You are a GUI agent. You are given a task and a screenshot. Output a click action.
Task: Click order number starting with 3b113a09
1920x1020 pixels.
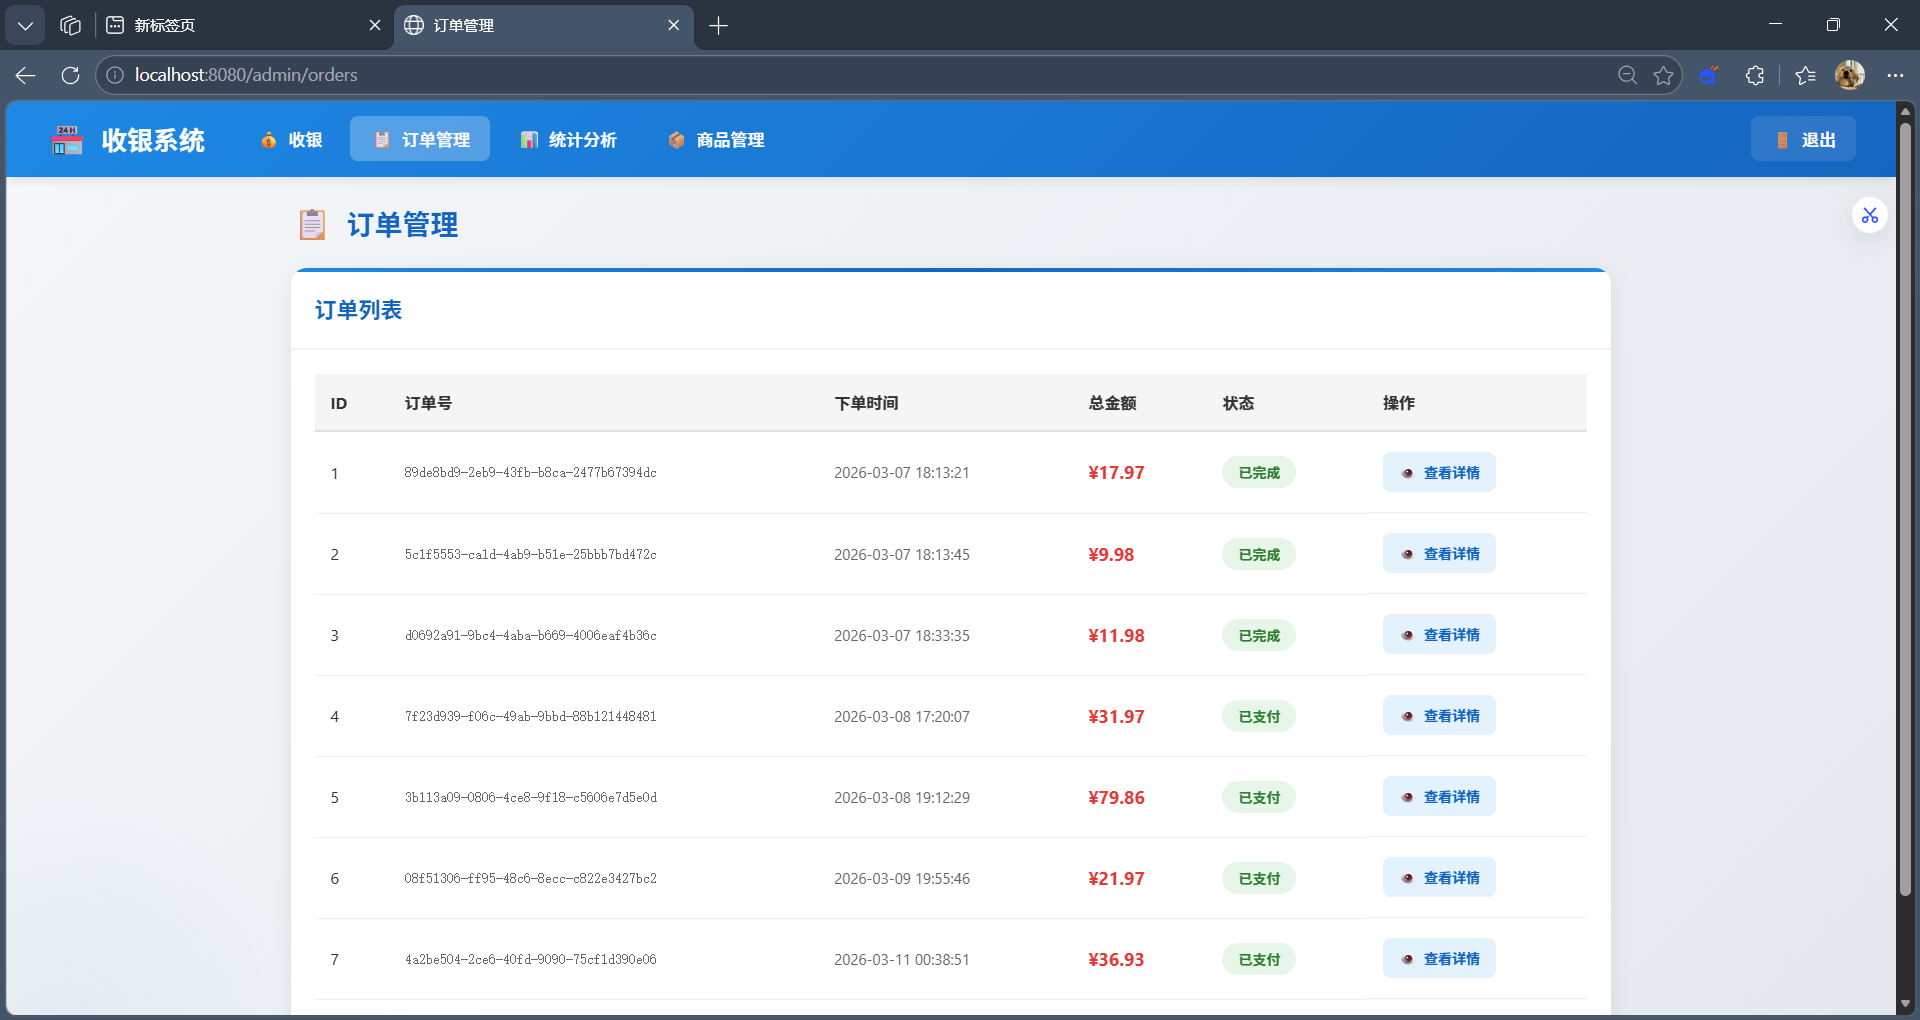530,797
